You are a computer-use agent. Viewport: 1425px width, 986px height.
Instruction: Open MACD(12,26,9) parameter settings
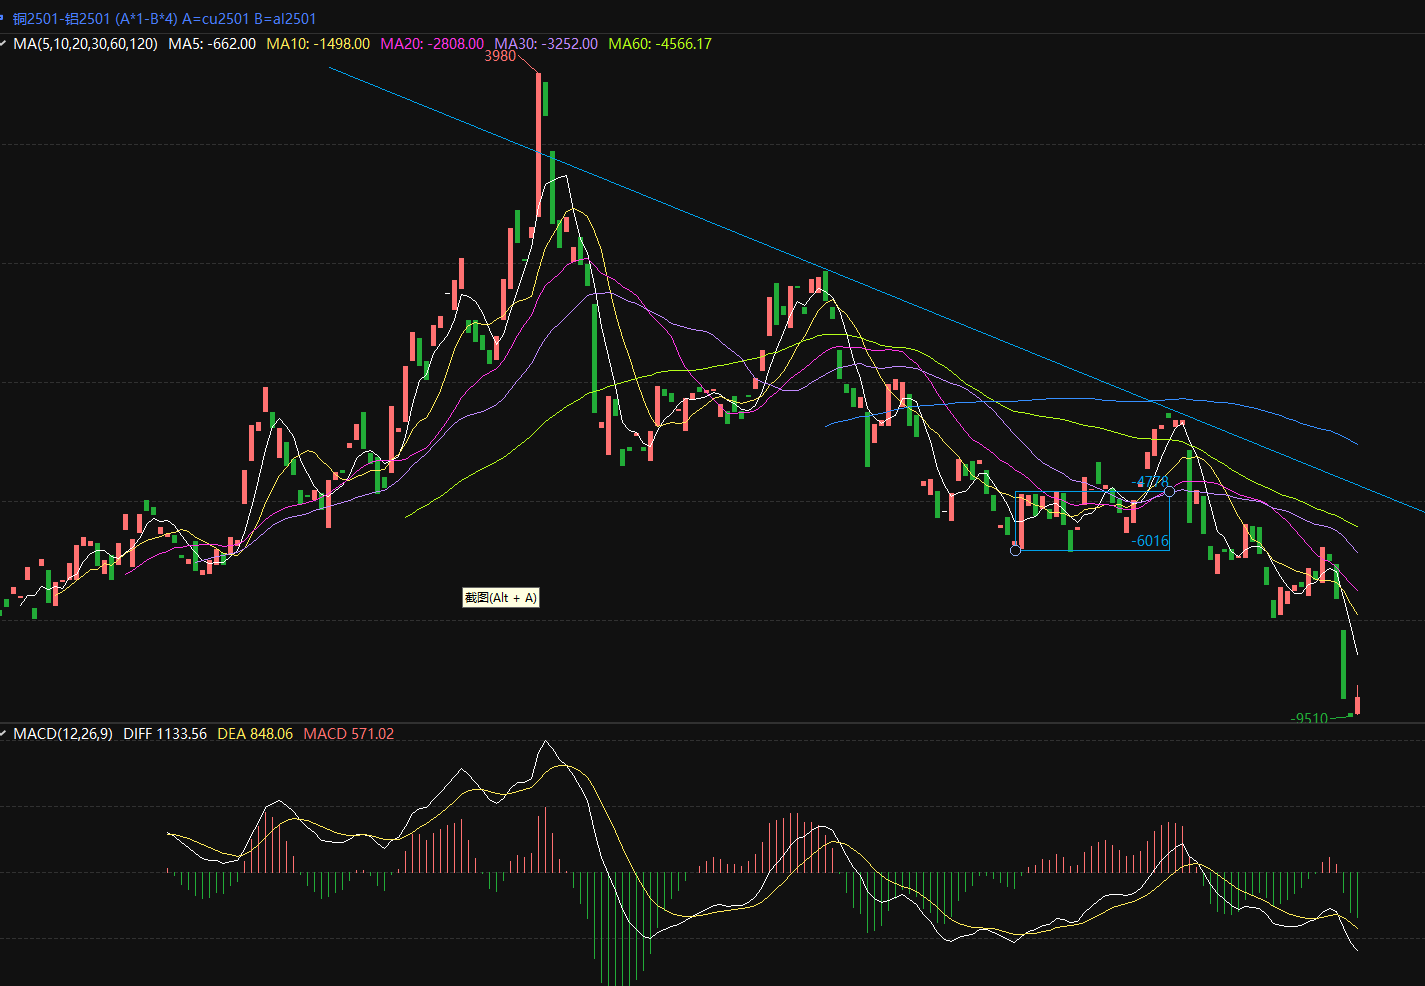coord(62,734)
